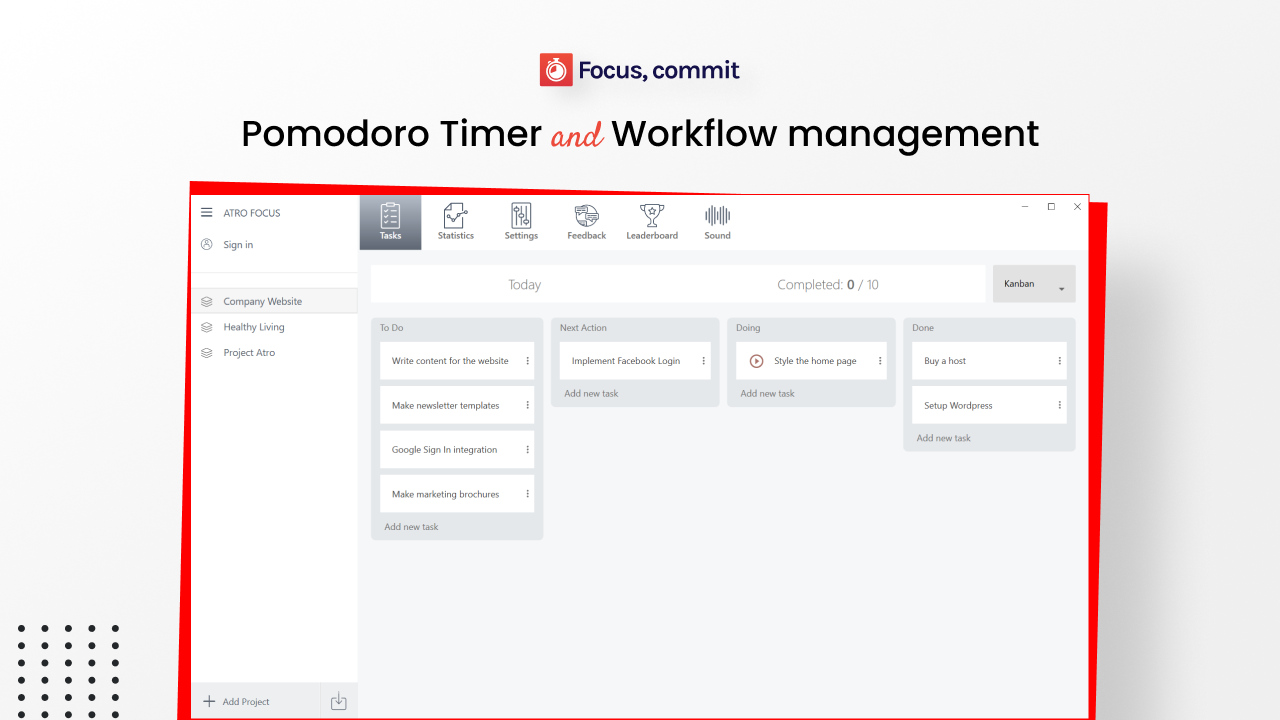This screenshot has width=1280, height=720.
Task: Open options for Implement Facebook Login
Action: [x=704, y=361]
